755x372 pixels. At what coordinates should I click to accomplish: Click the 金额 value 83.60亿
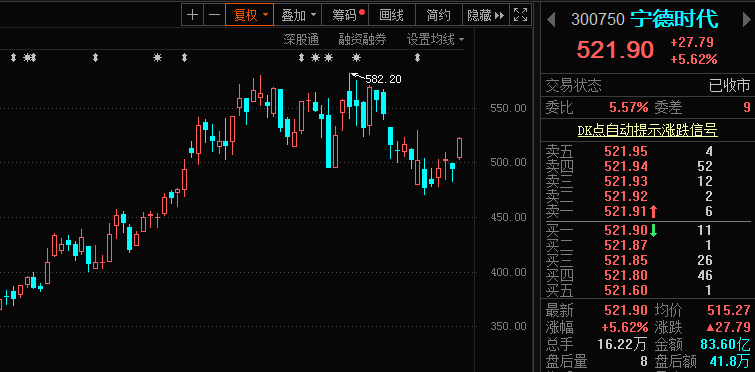[725, 344]
